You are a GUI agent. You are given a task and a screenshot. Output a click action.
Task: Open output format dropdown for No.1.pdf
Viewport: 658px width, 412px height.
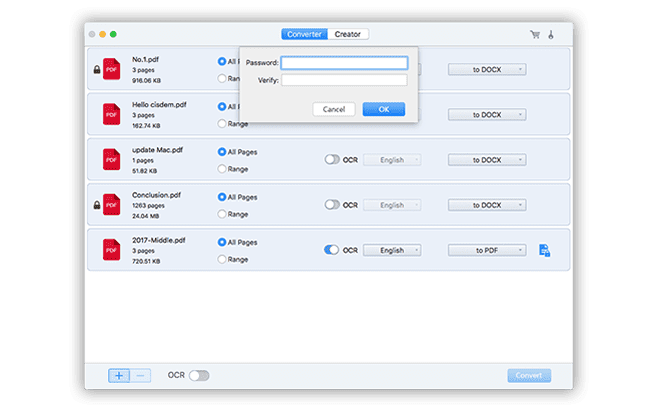pos(487,70)
